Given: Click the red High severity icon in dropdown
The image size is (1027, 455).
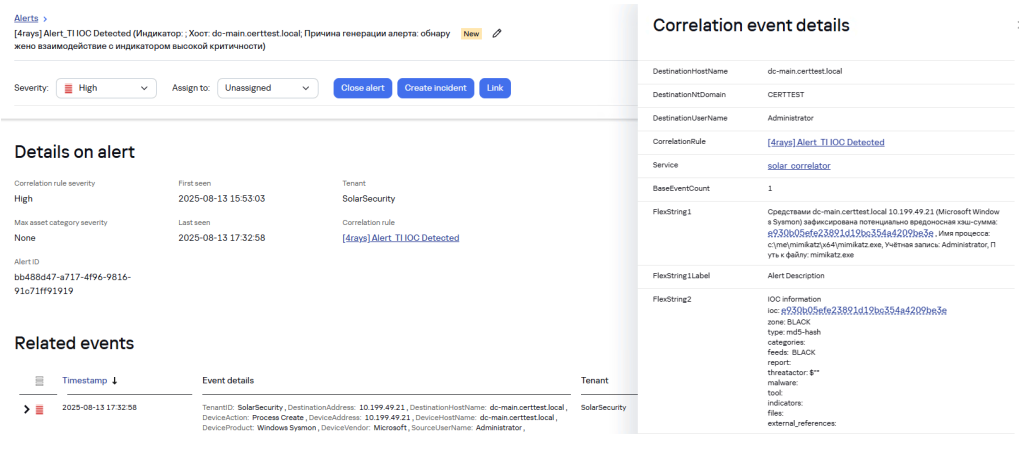Looking at the screenshot, I should (69, 89).
